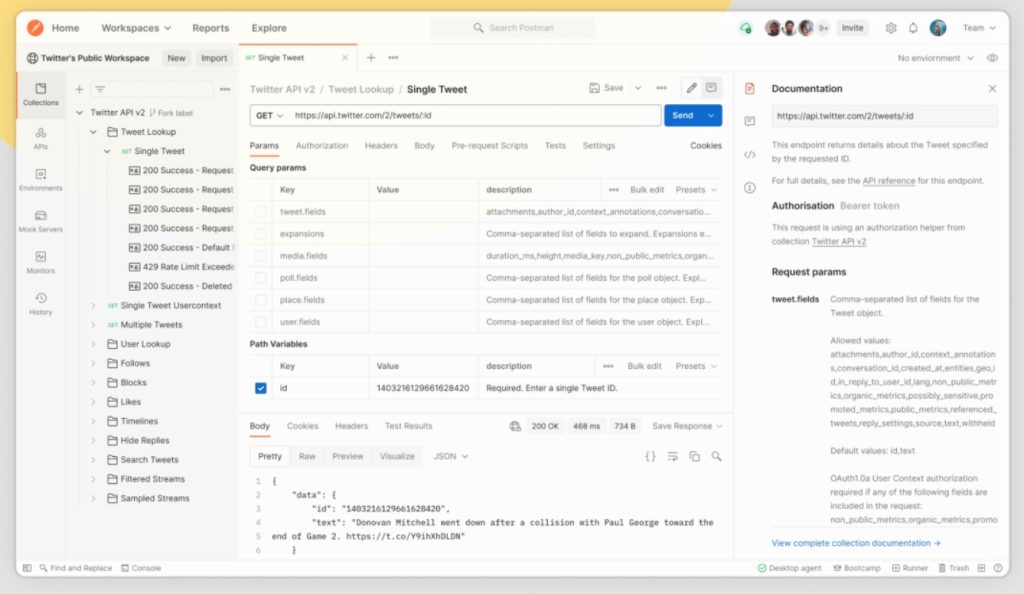Collapse the Tweet Lookup folder

pyautogui.click(x=93, y=132)
